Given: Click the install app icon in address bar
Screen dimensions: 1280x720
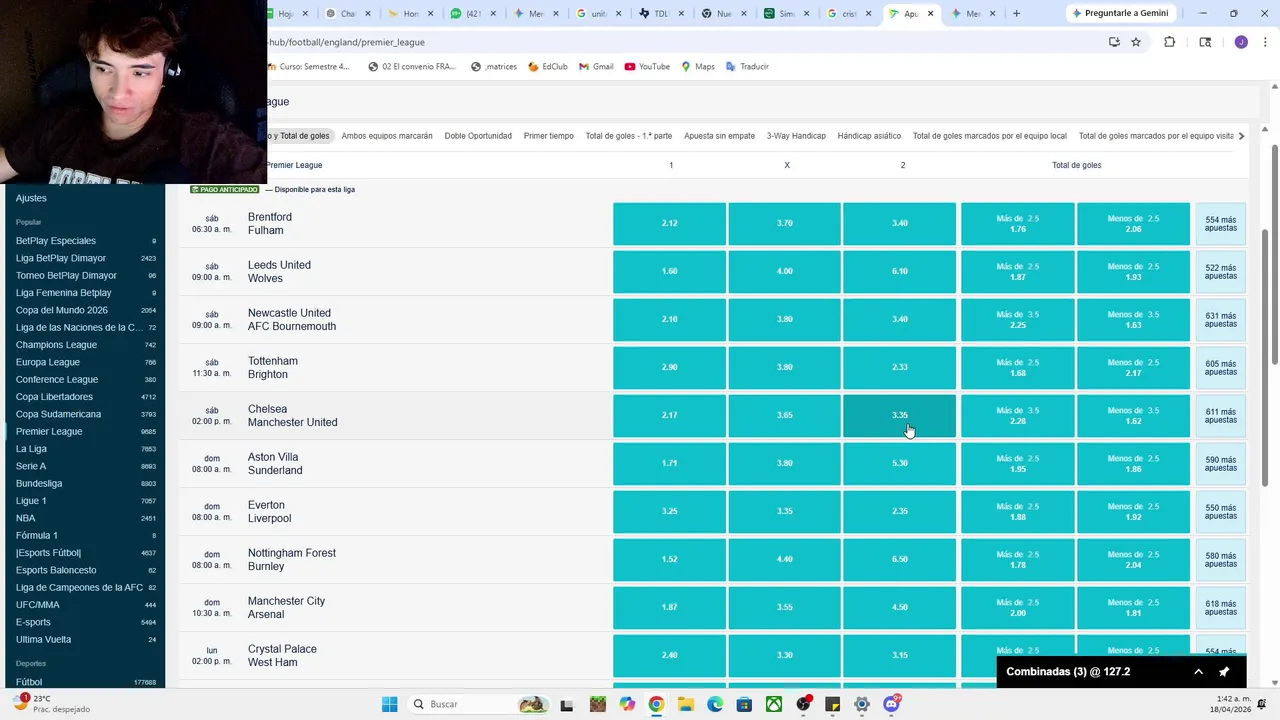Looking at the screenshot, I should [x=1114, y=42].
